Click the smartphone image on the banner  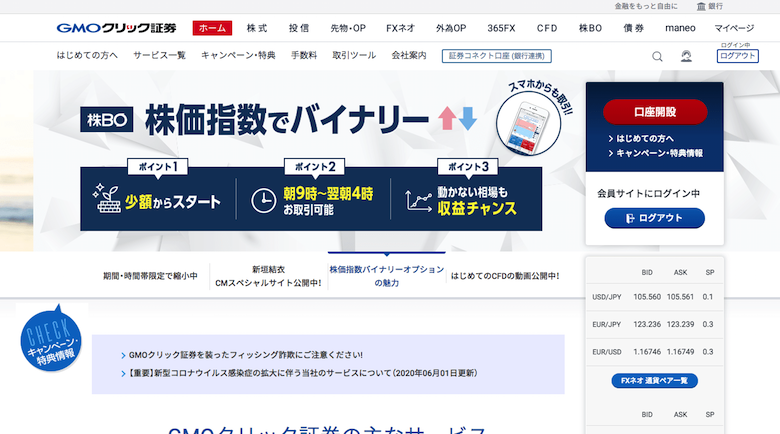(x=528, y=123)
